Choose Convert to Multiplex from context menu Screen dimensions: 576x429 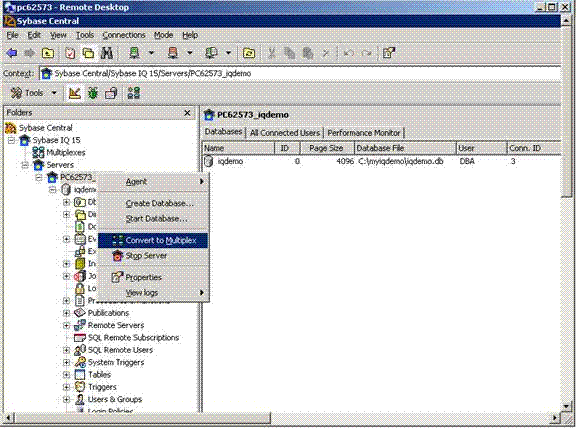pos(153,241)
